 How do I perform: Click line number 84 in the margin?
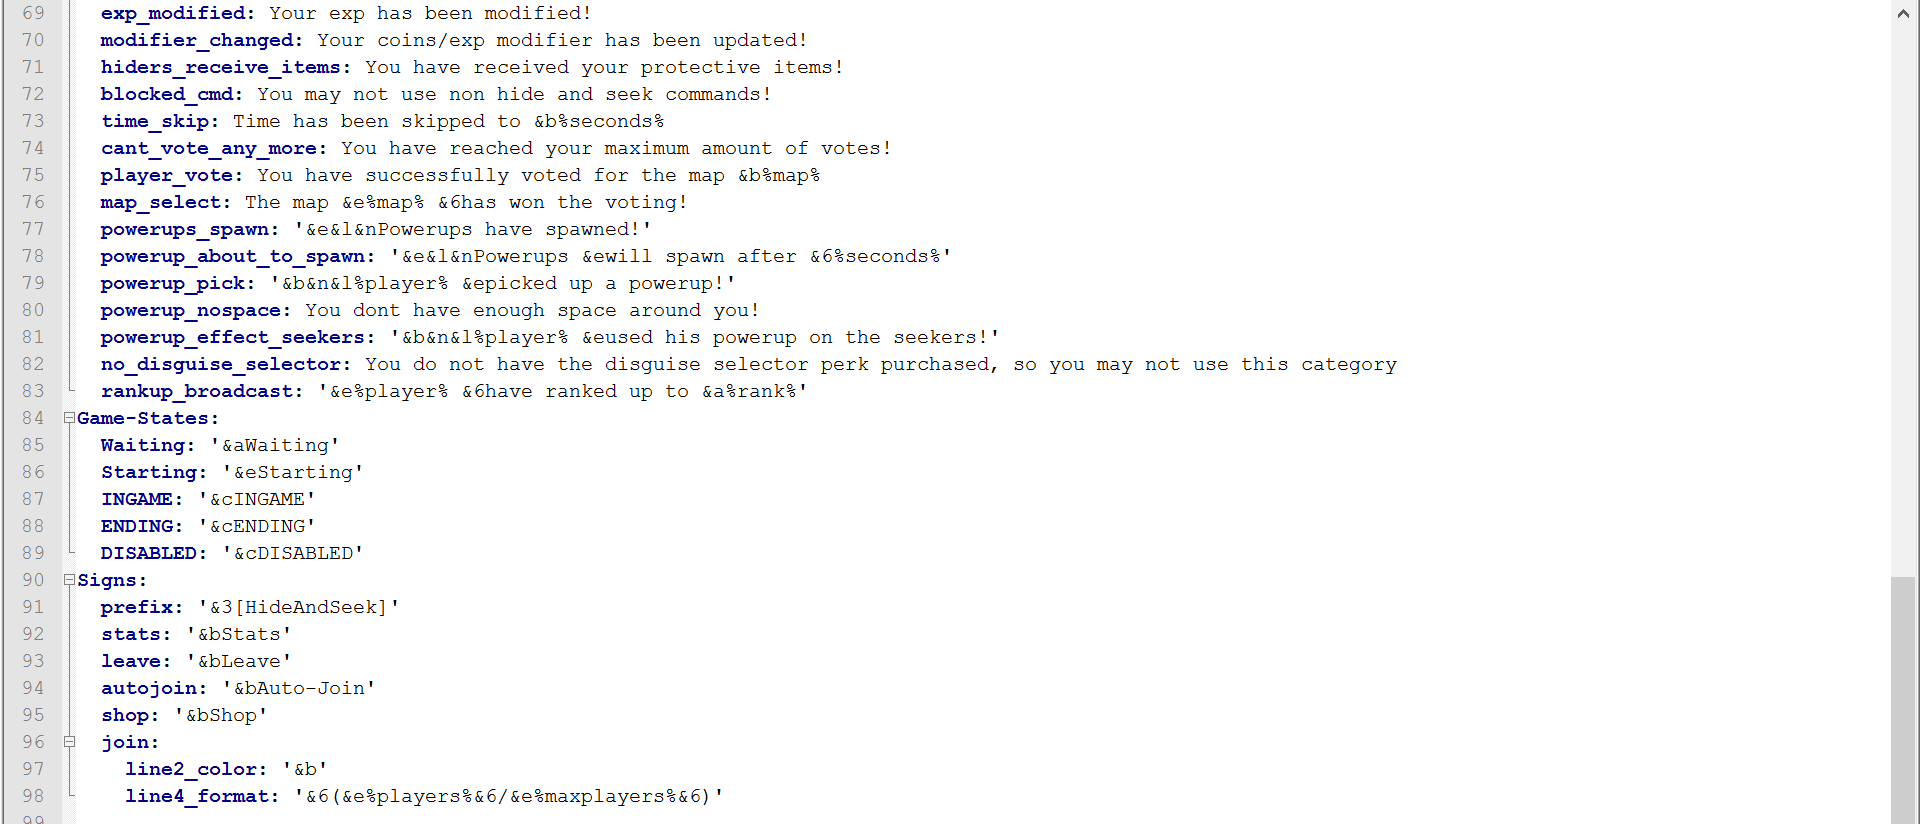(x=34, y=418)
